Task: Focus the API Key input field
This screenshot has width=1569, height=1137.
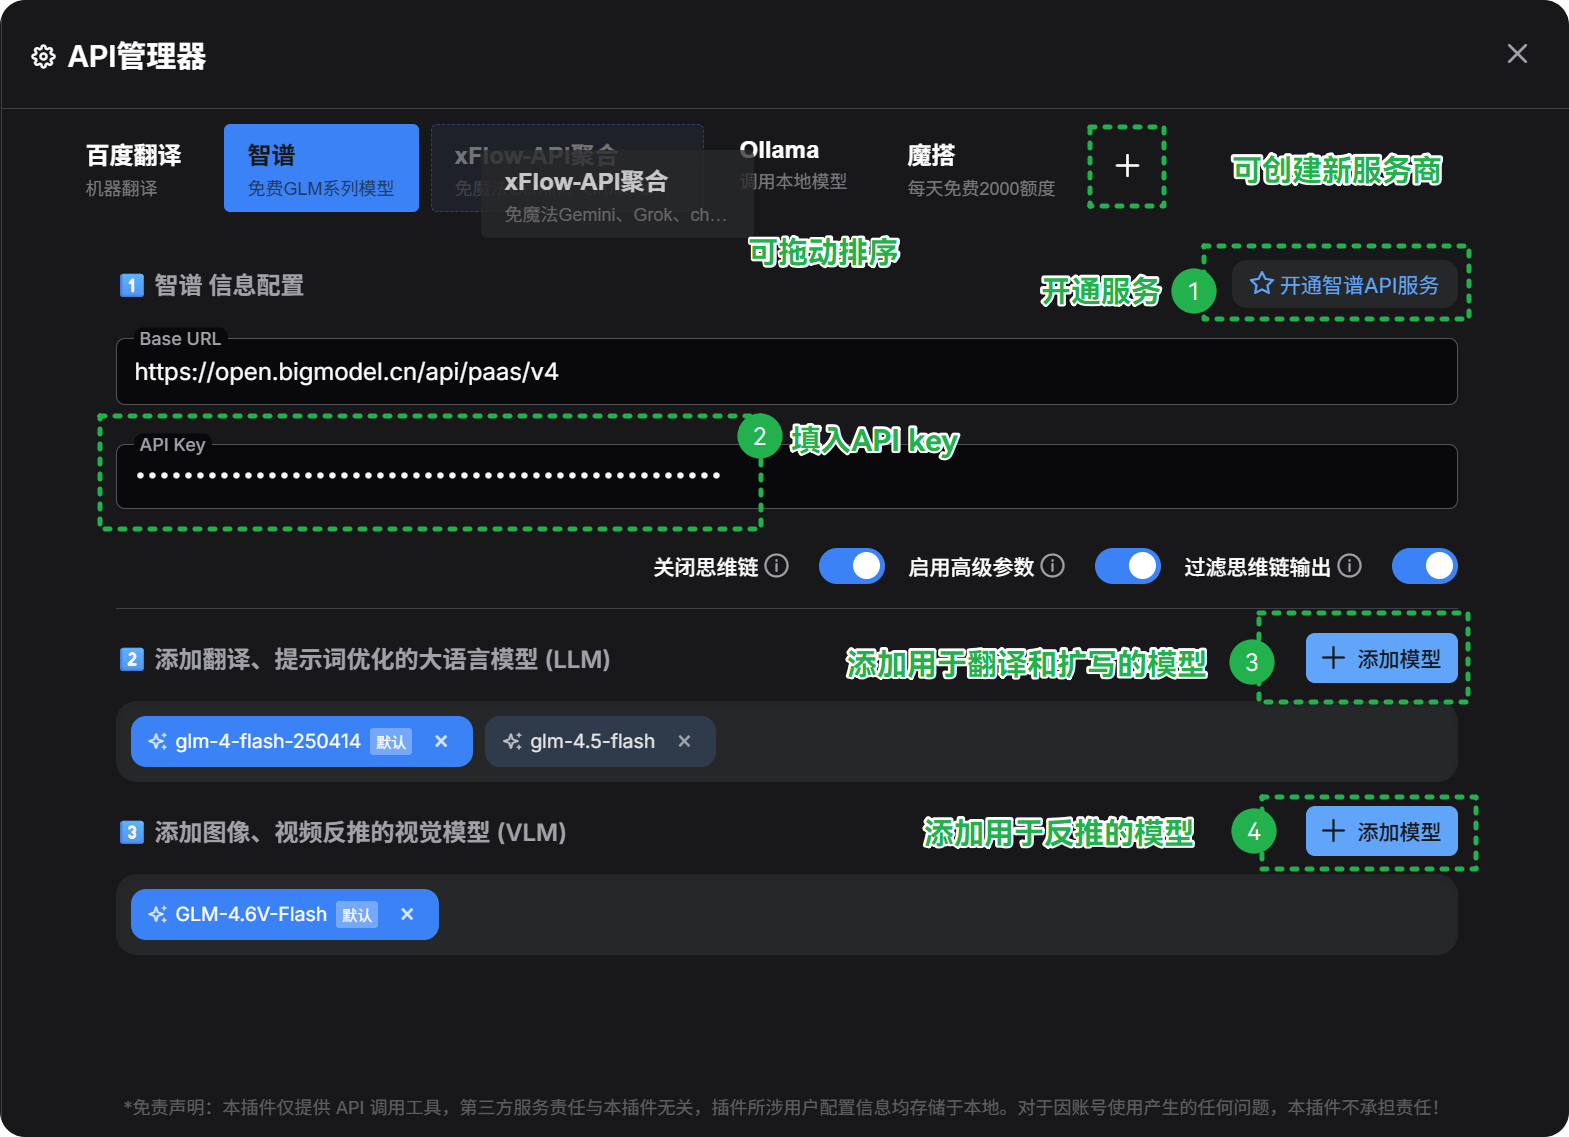Action: pos(786,476)
